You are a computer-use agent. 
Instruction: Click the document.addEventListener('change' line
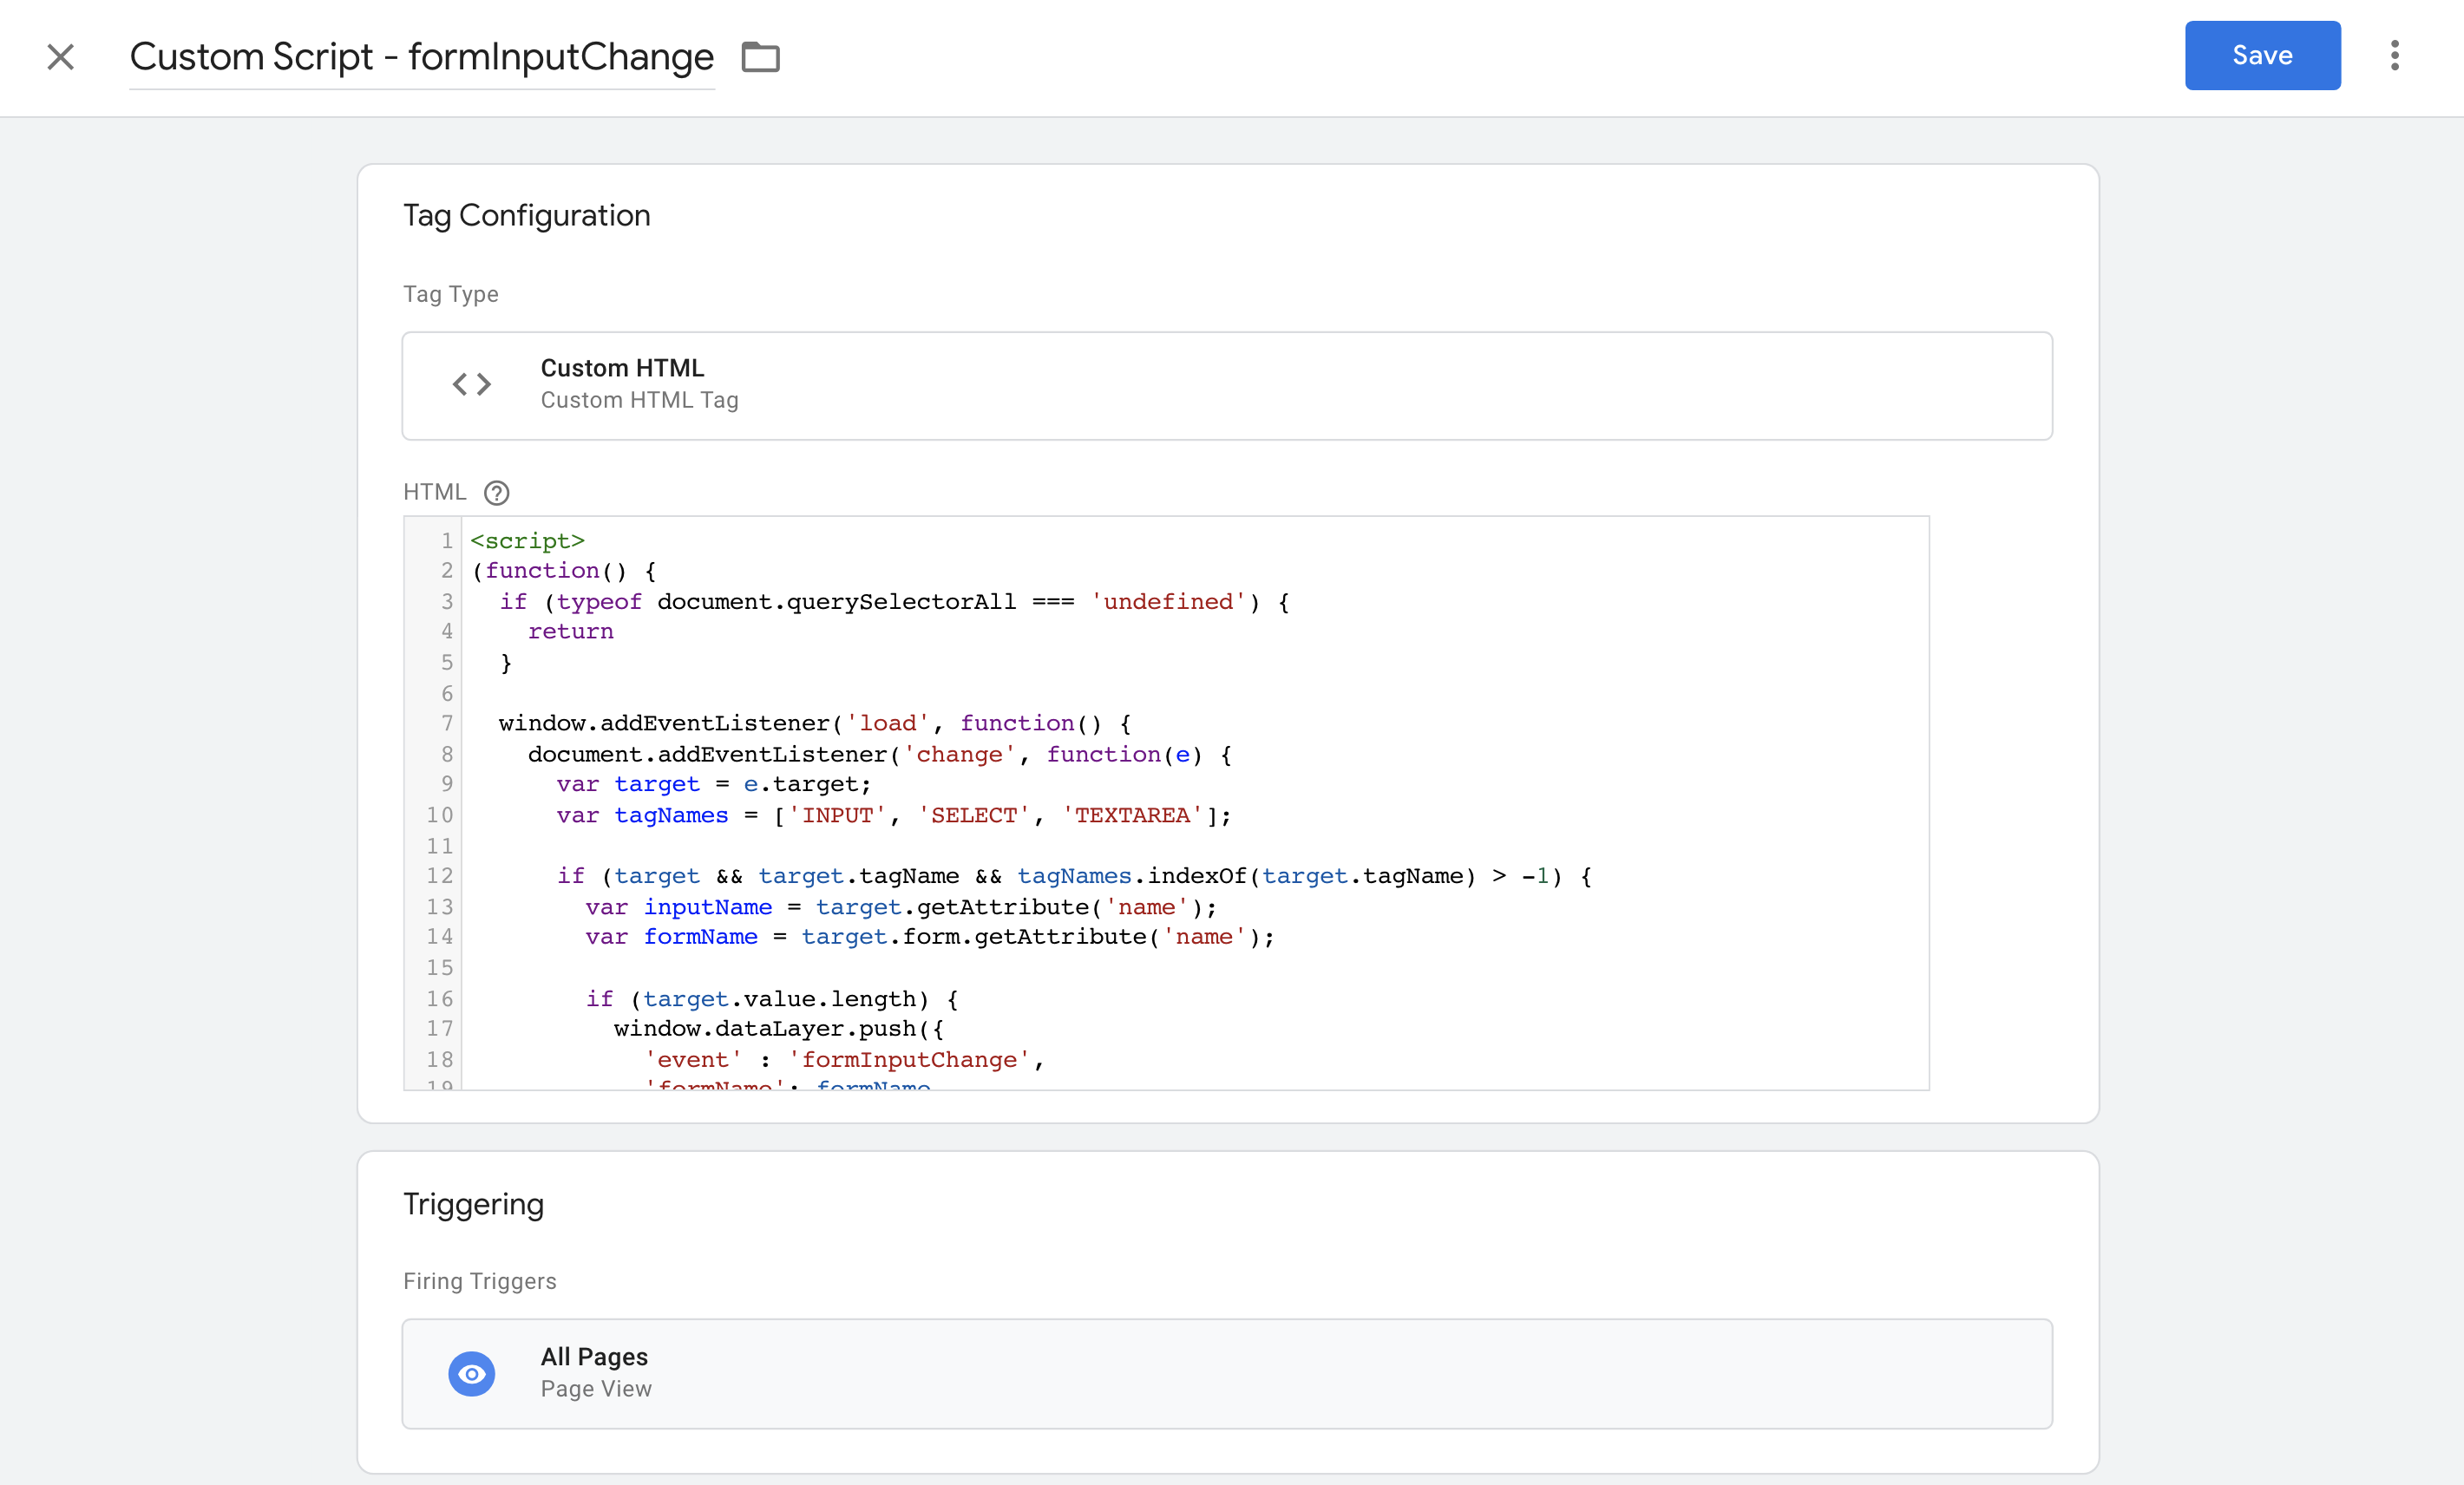(x=879, y=754)
